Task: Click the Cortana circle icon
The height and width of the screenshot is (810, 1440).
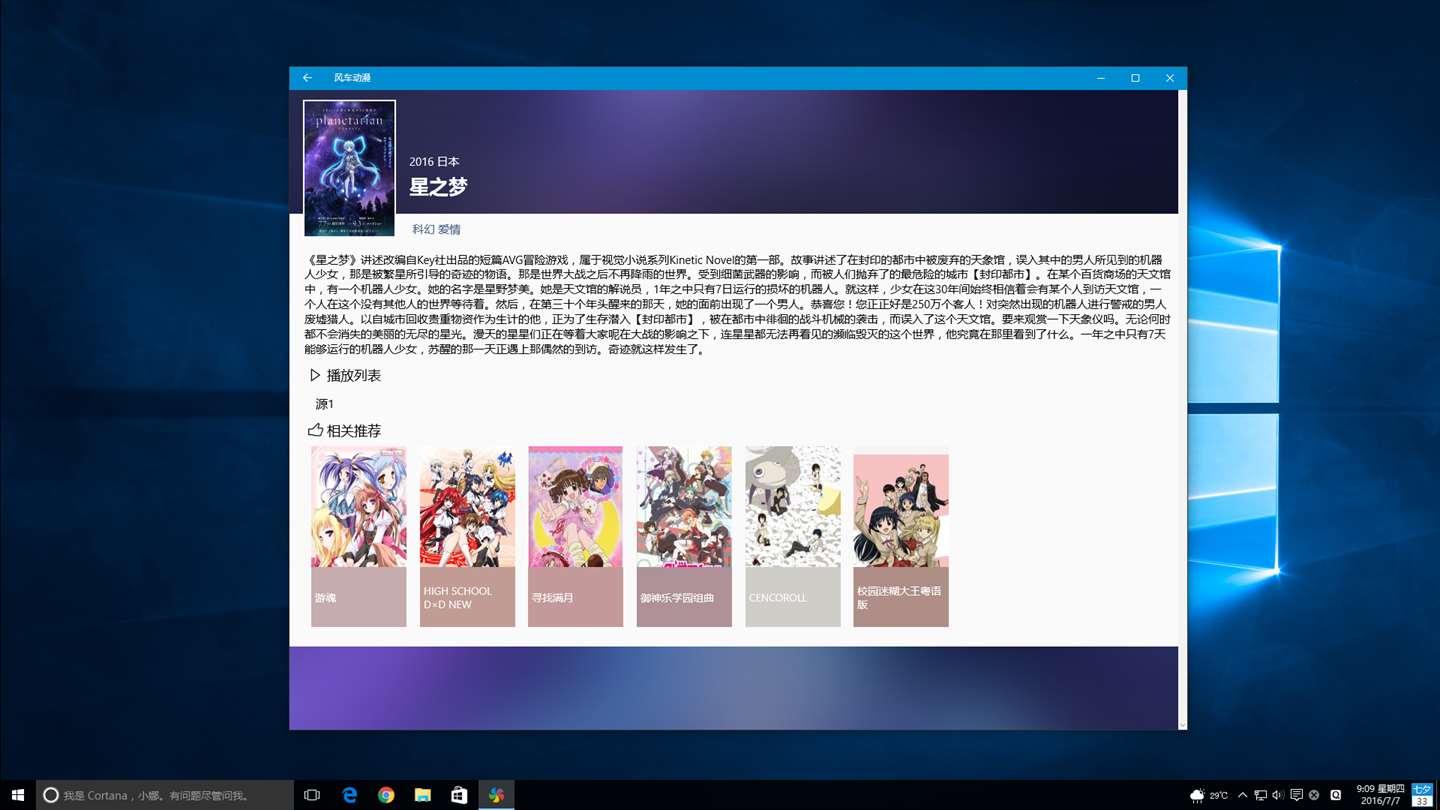Action: [x=51, y=795]
